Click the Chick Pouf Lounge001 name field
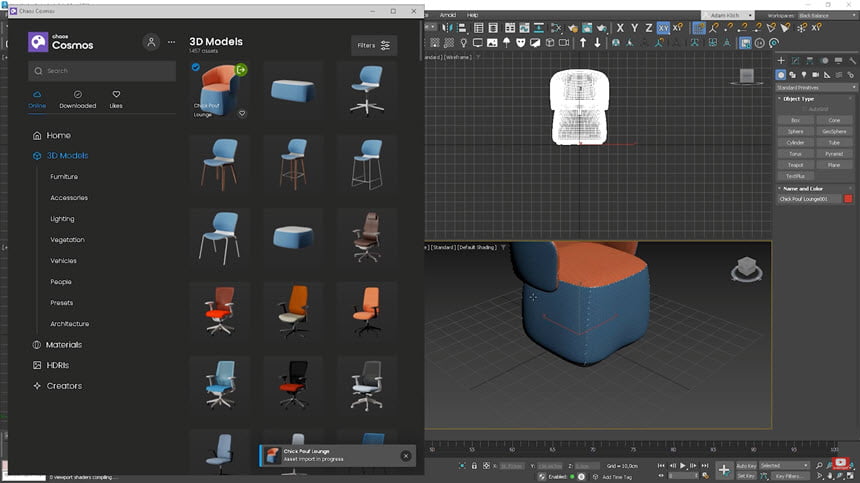The height and width of the screenshot is (483, 860). click(810, 199)
